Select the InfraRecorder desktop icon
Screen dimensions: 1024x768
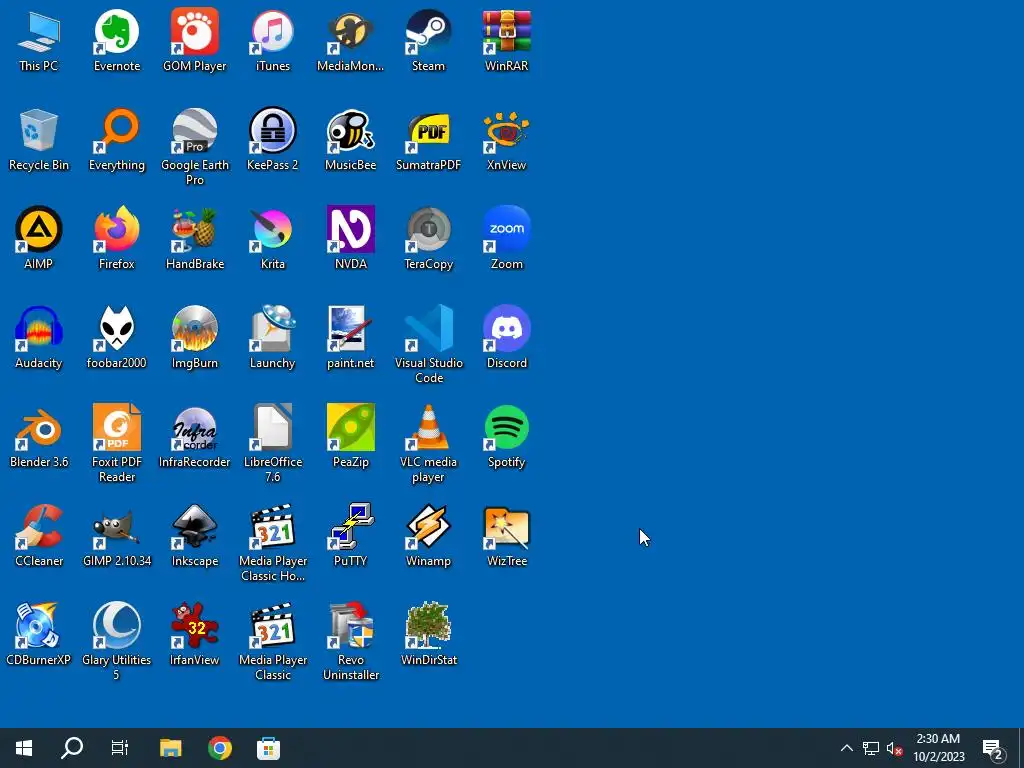pyautogui.click(x=195, y=428)
